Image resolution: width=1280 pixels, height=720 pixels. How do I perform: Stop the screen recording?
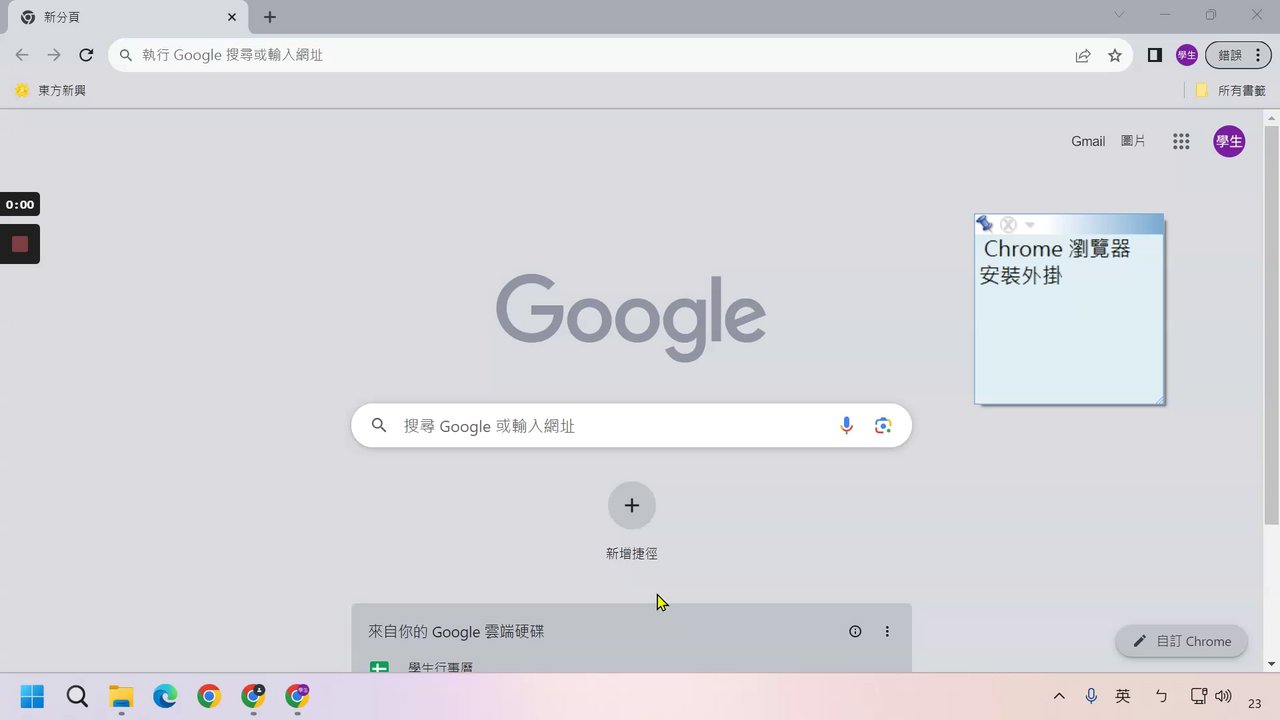pyautogui.click(x=19, y=244)
